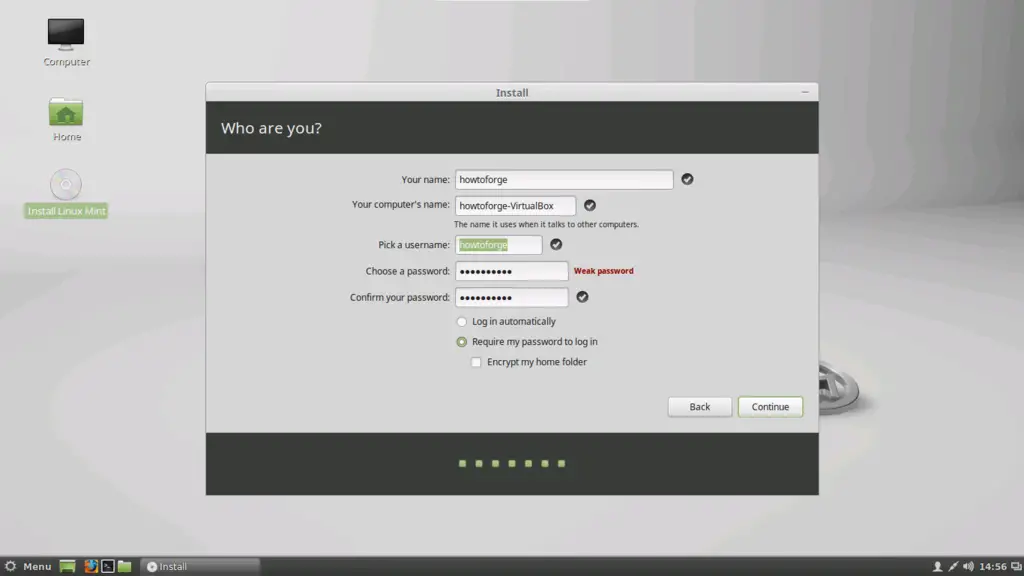Screen dimensions: 1024x576
Task: Click the Back button
Action: (x=699, y=407)
